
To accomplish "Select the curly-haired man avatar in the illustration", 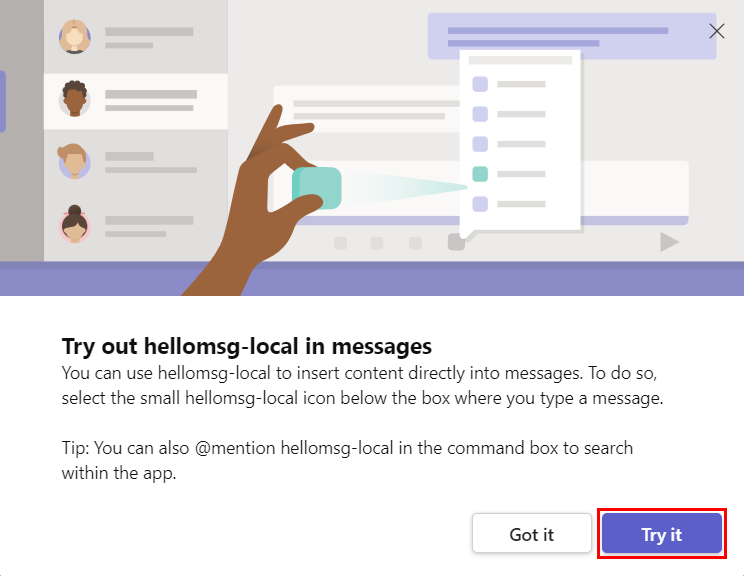I will click(x=74, y=99).
